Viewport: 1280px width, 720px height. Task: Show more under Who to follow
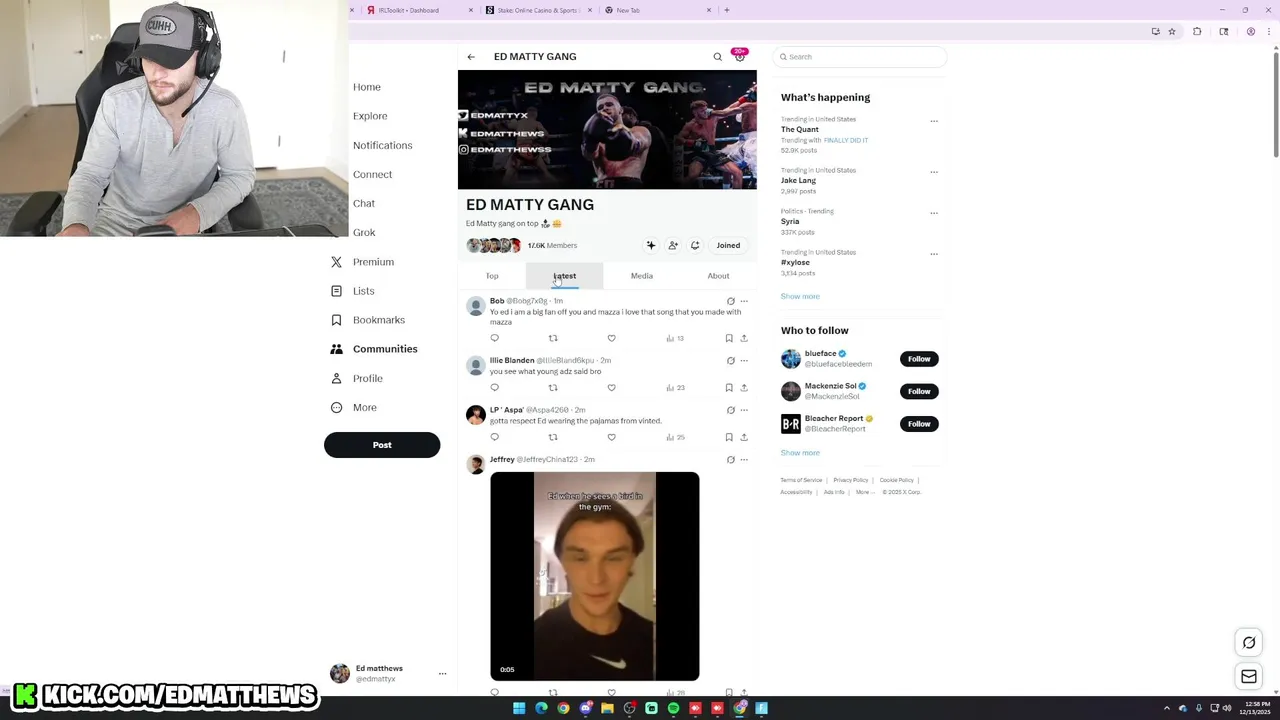800,453
